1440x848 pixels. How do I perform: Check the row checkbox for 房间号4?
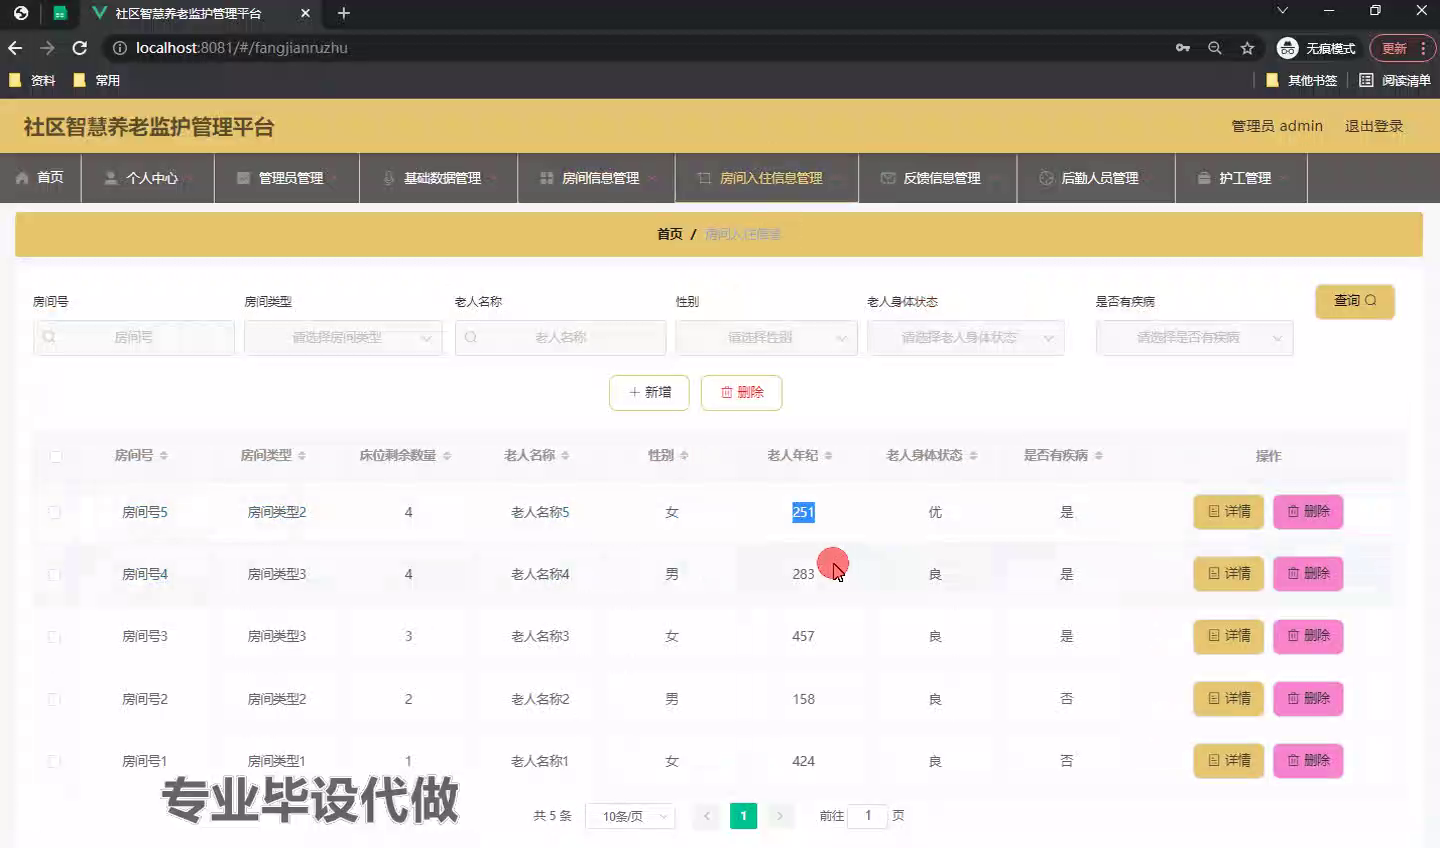[54, 574]
